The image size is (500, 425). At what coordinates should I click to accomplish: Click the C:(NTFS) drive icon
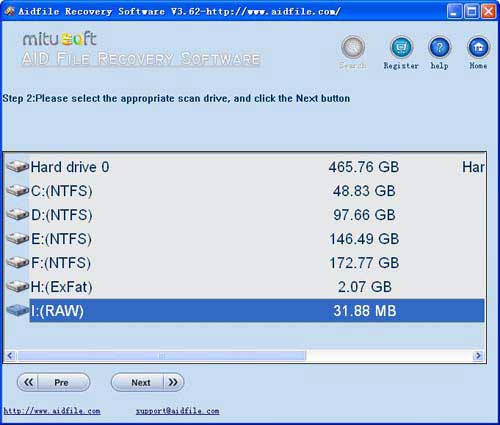point(18,190)
